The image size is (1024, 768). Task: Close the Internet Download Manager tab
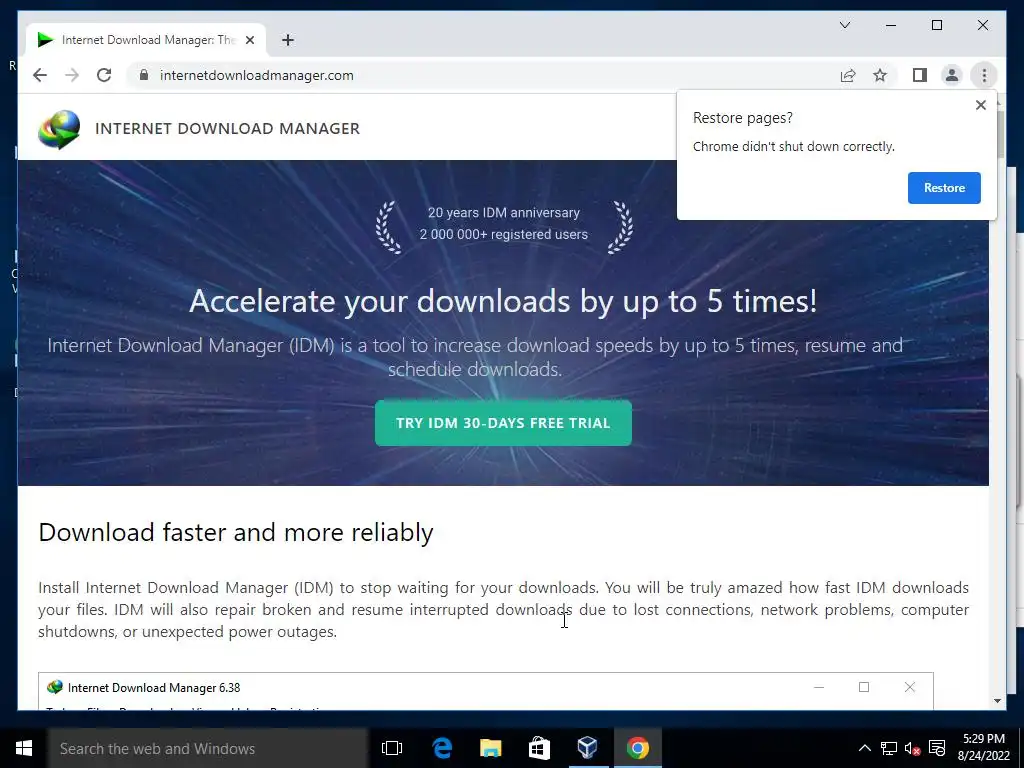(x=249, y=40)
